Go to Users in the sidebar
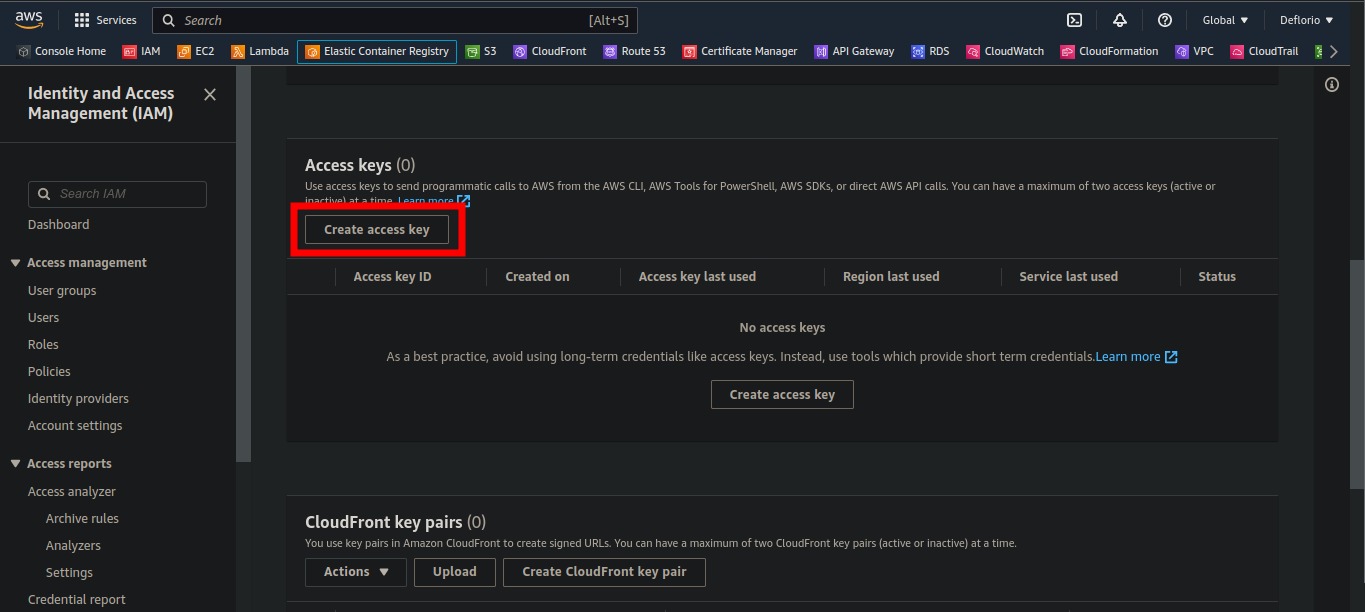The width and height of the screenshot is (1365, 612). (43, 317)
